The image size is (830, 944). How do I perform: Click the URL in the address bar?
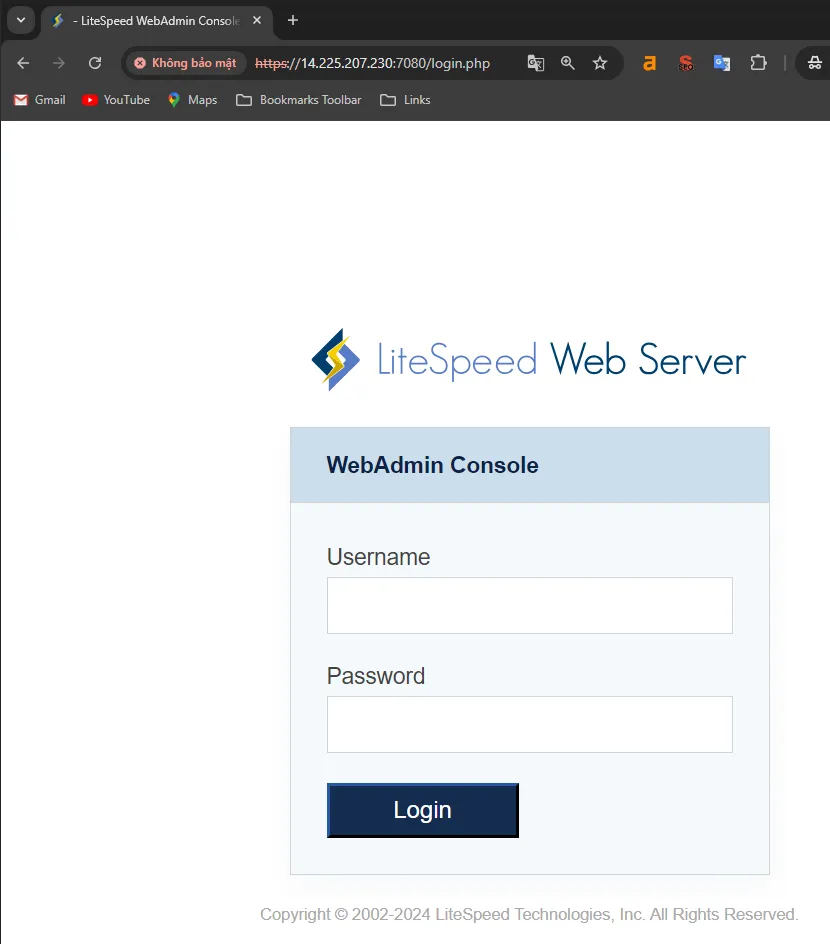pyautogui.click(x=372, y=63)
